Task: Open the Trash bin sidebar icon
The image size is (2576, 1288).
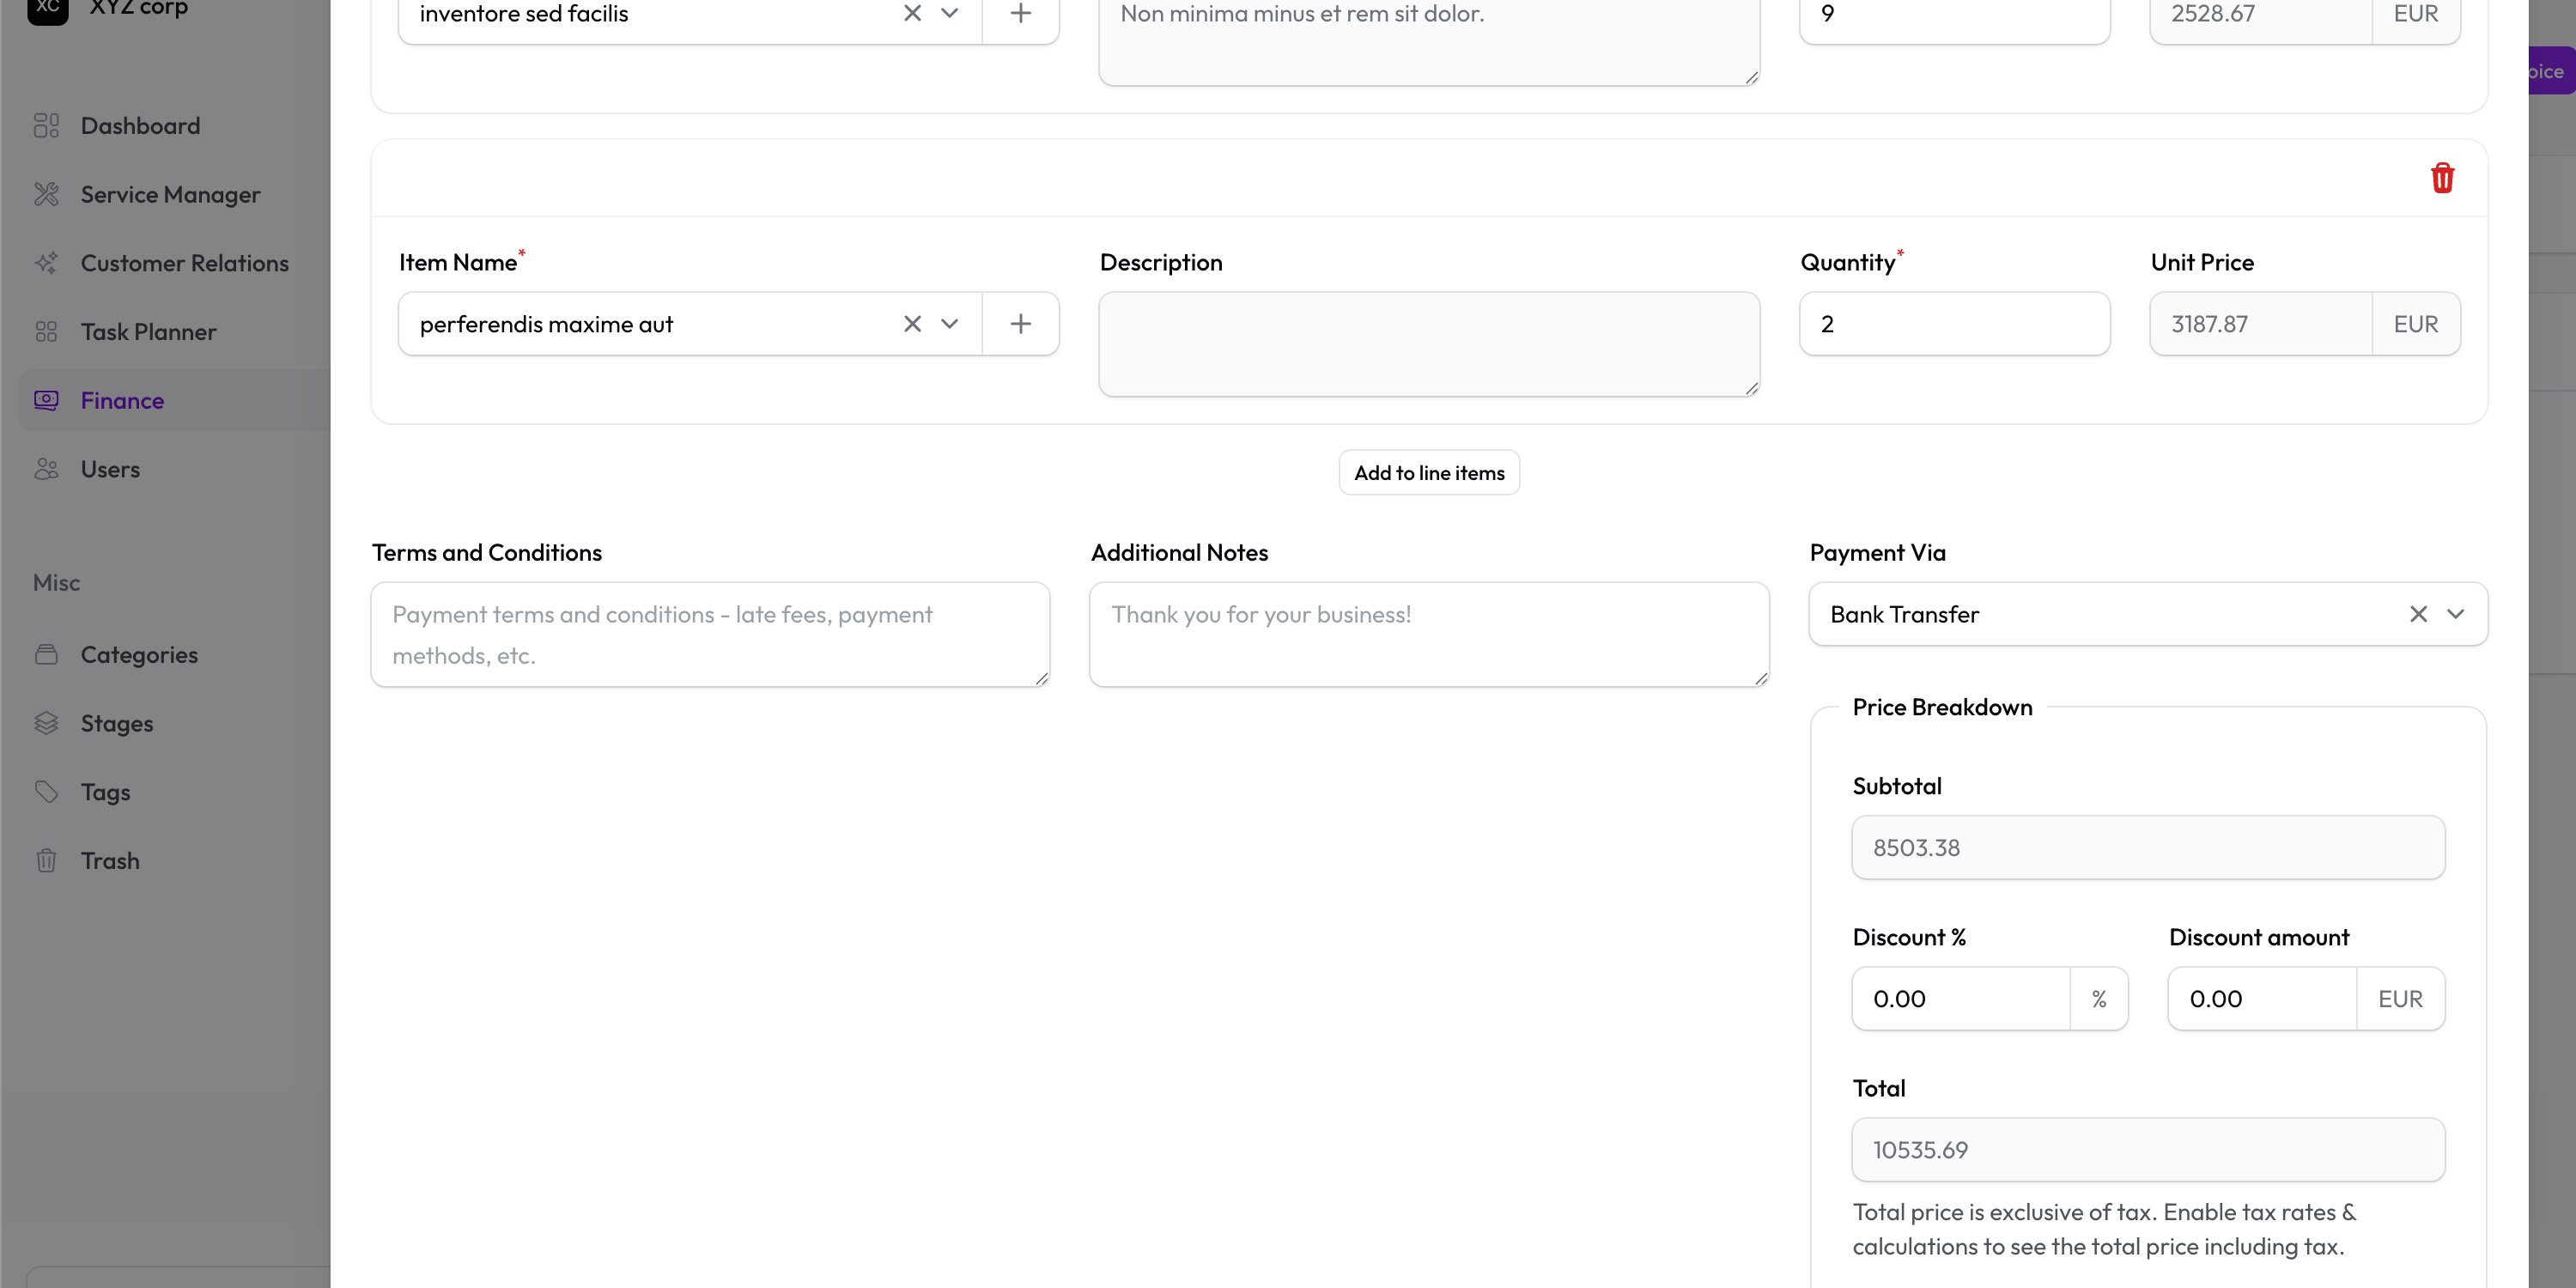Action: [46, 861]
